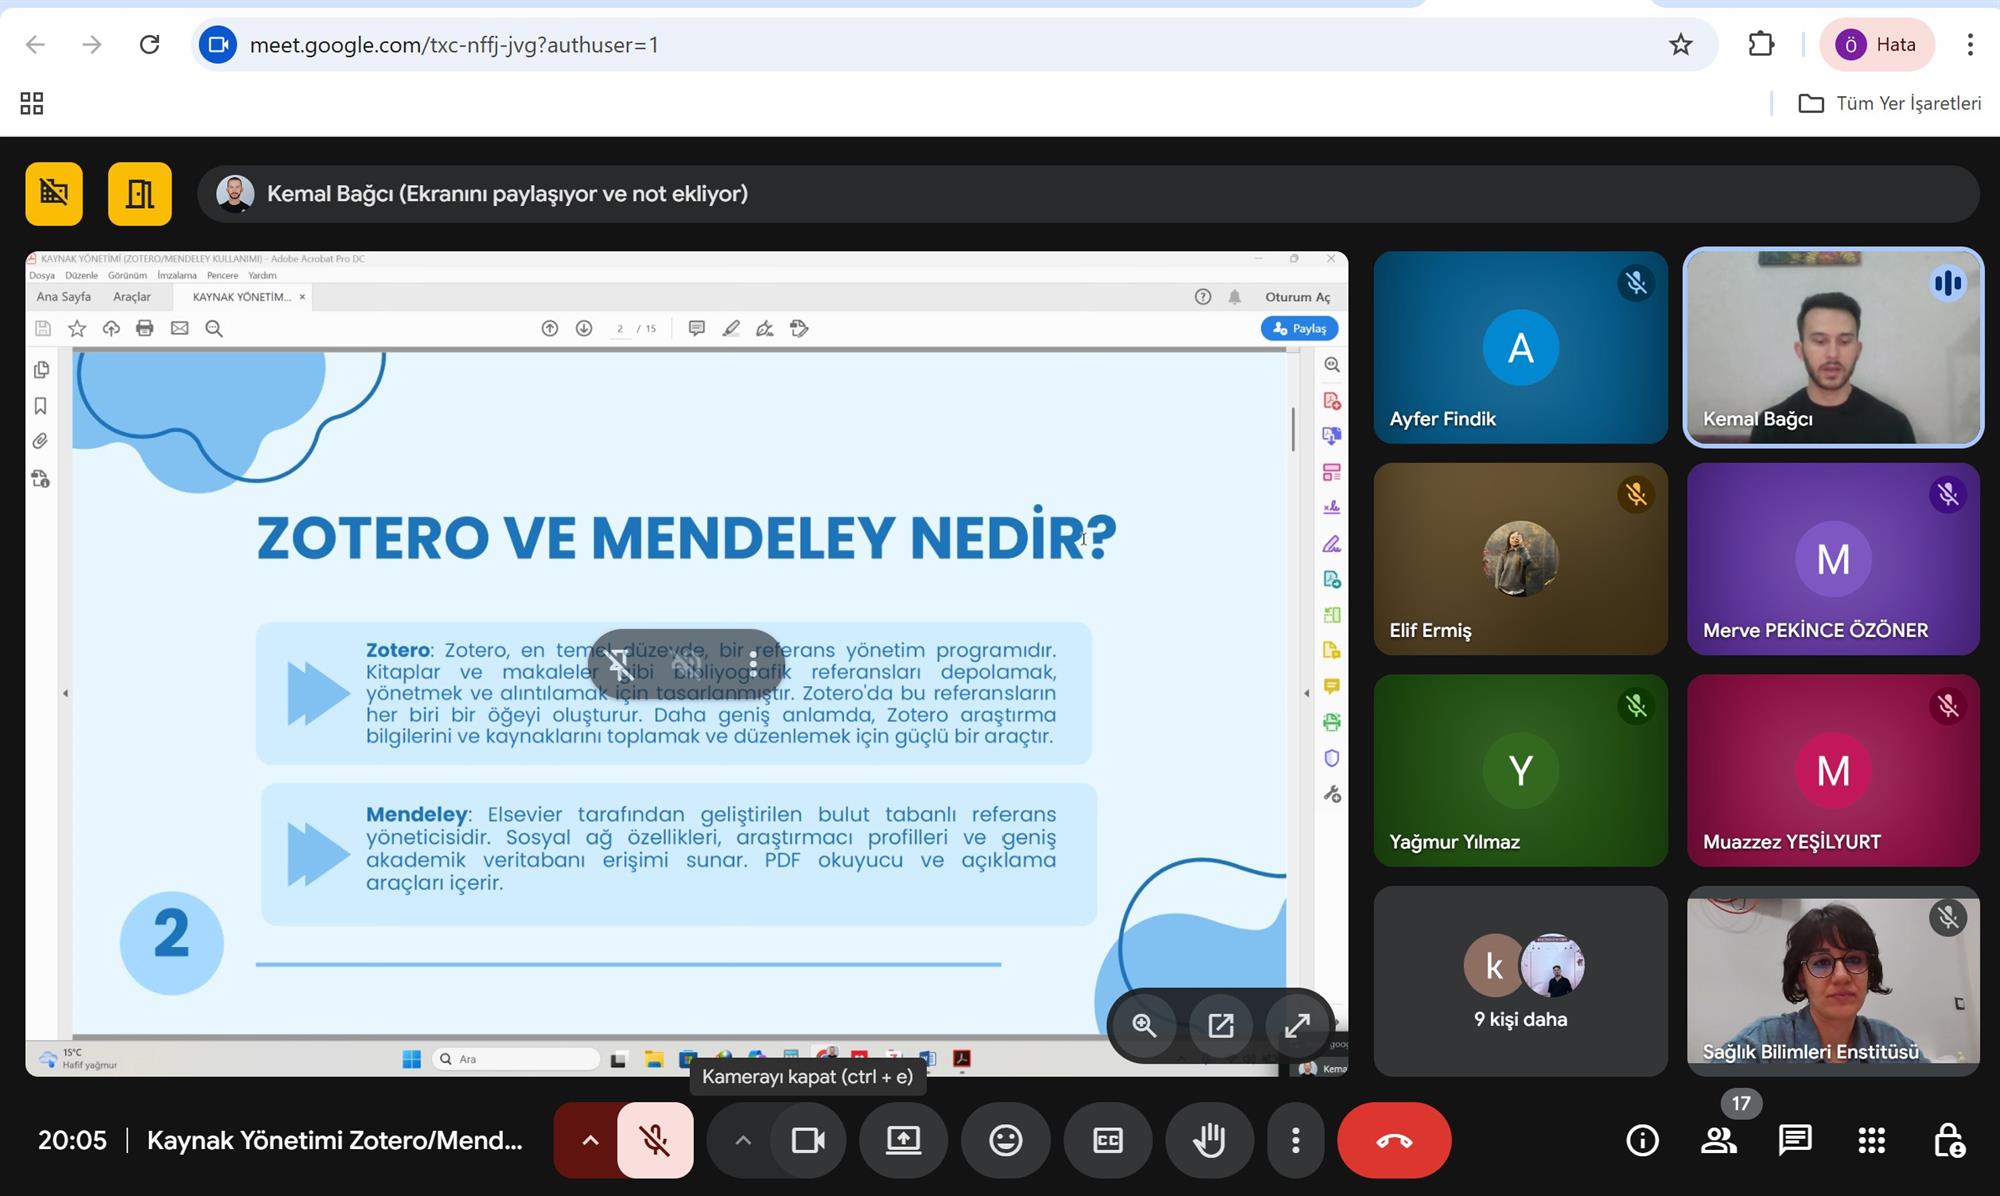Open the apps grid in the bookmarks bar
This screenshot has width=2000, height=1196.
[x=32, y=103]
